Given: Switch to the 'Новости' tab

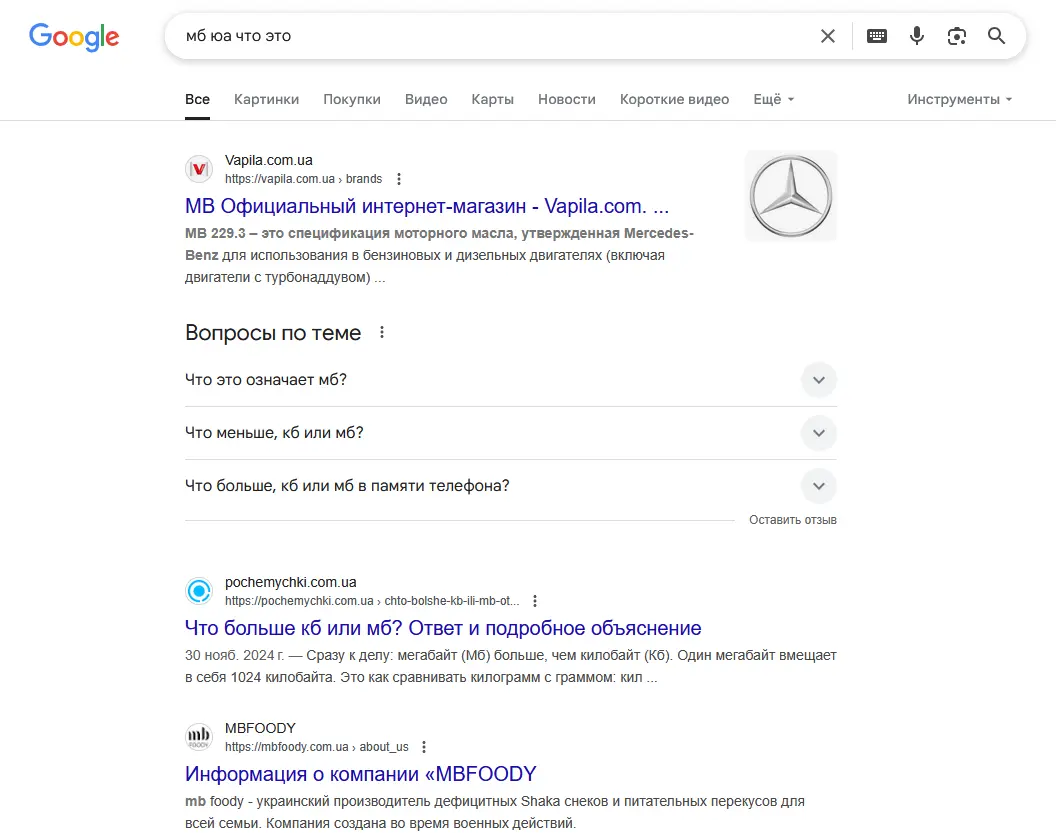Looking at the screenshot, I should 566,100.
